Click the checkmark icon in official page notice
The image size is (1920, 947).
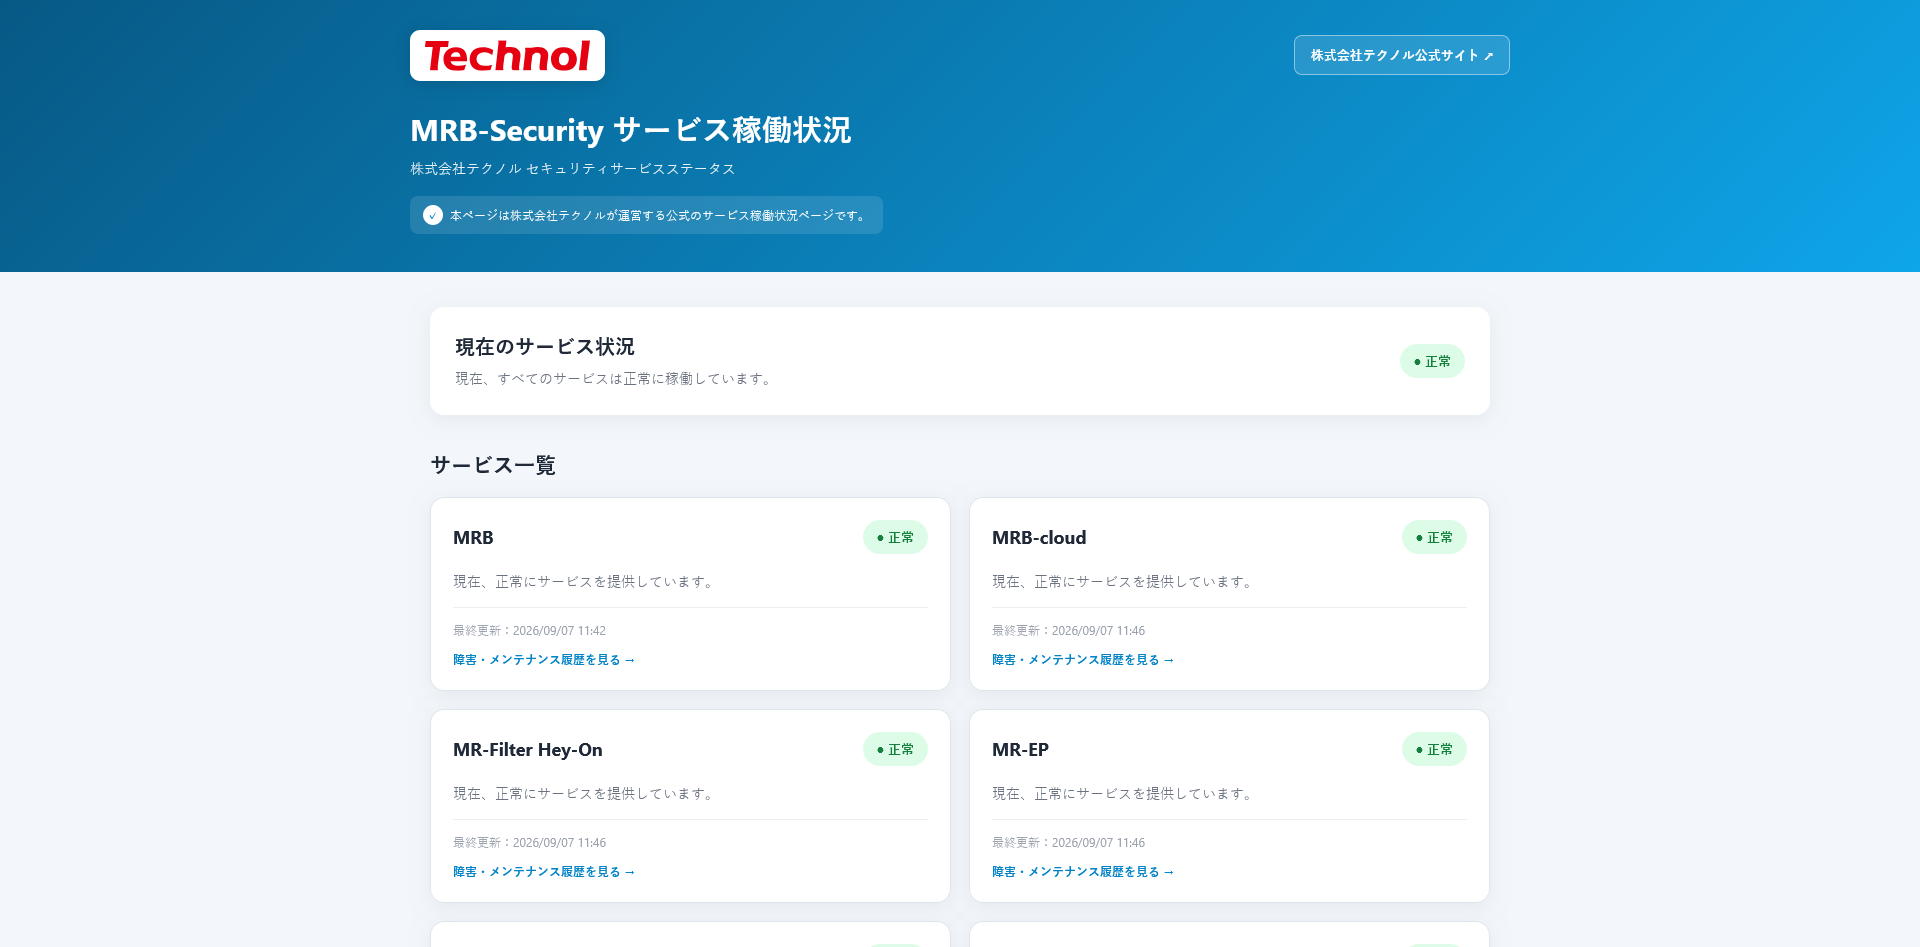pyautogui.click(x=433, y=215)
